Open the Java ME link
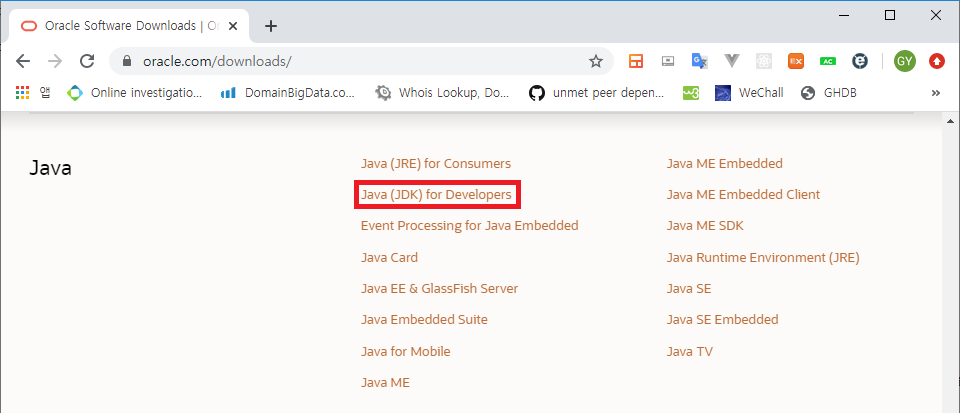This screenshot has height=413, width=960. click(385, 382)
